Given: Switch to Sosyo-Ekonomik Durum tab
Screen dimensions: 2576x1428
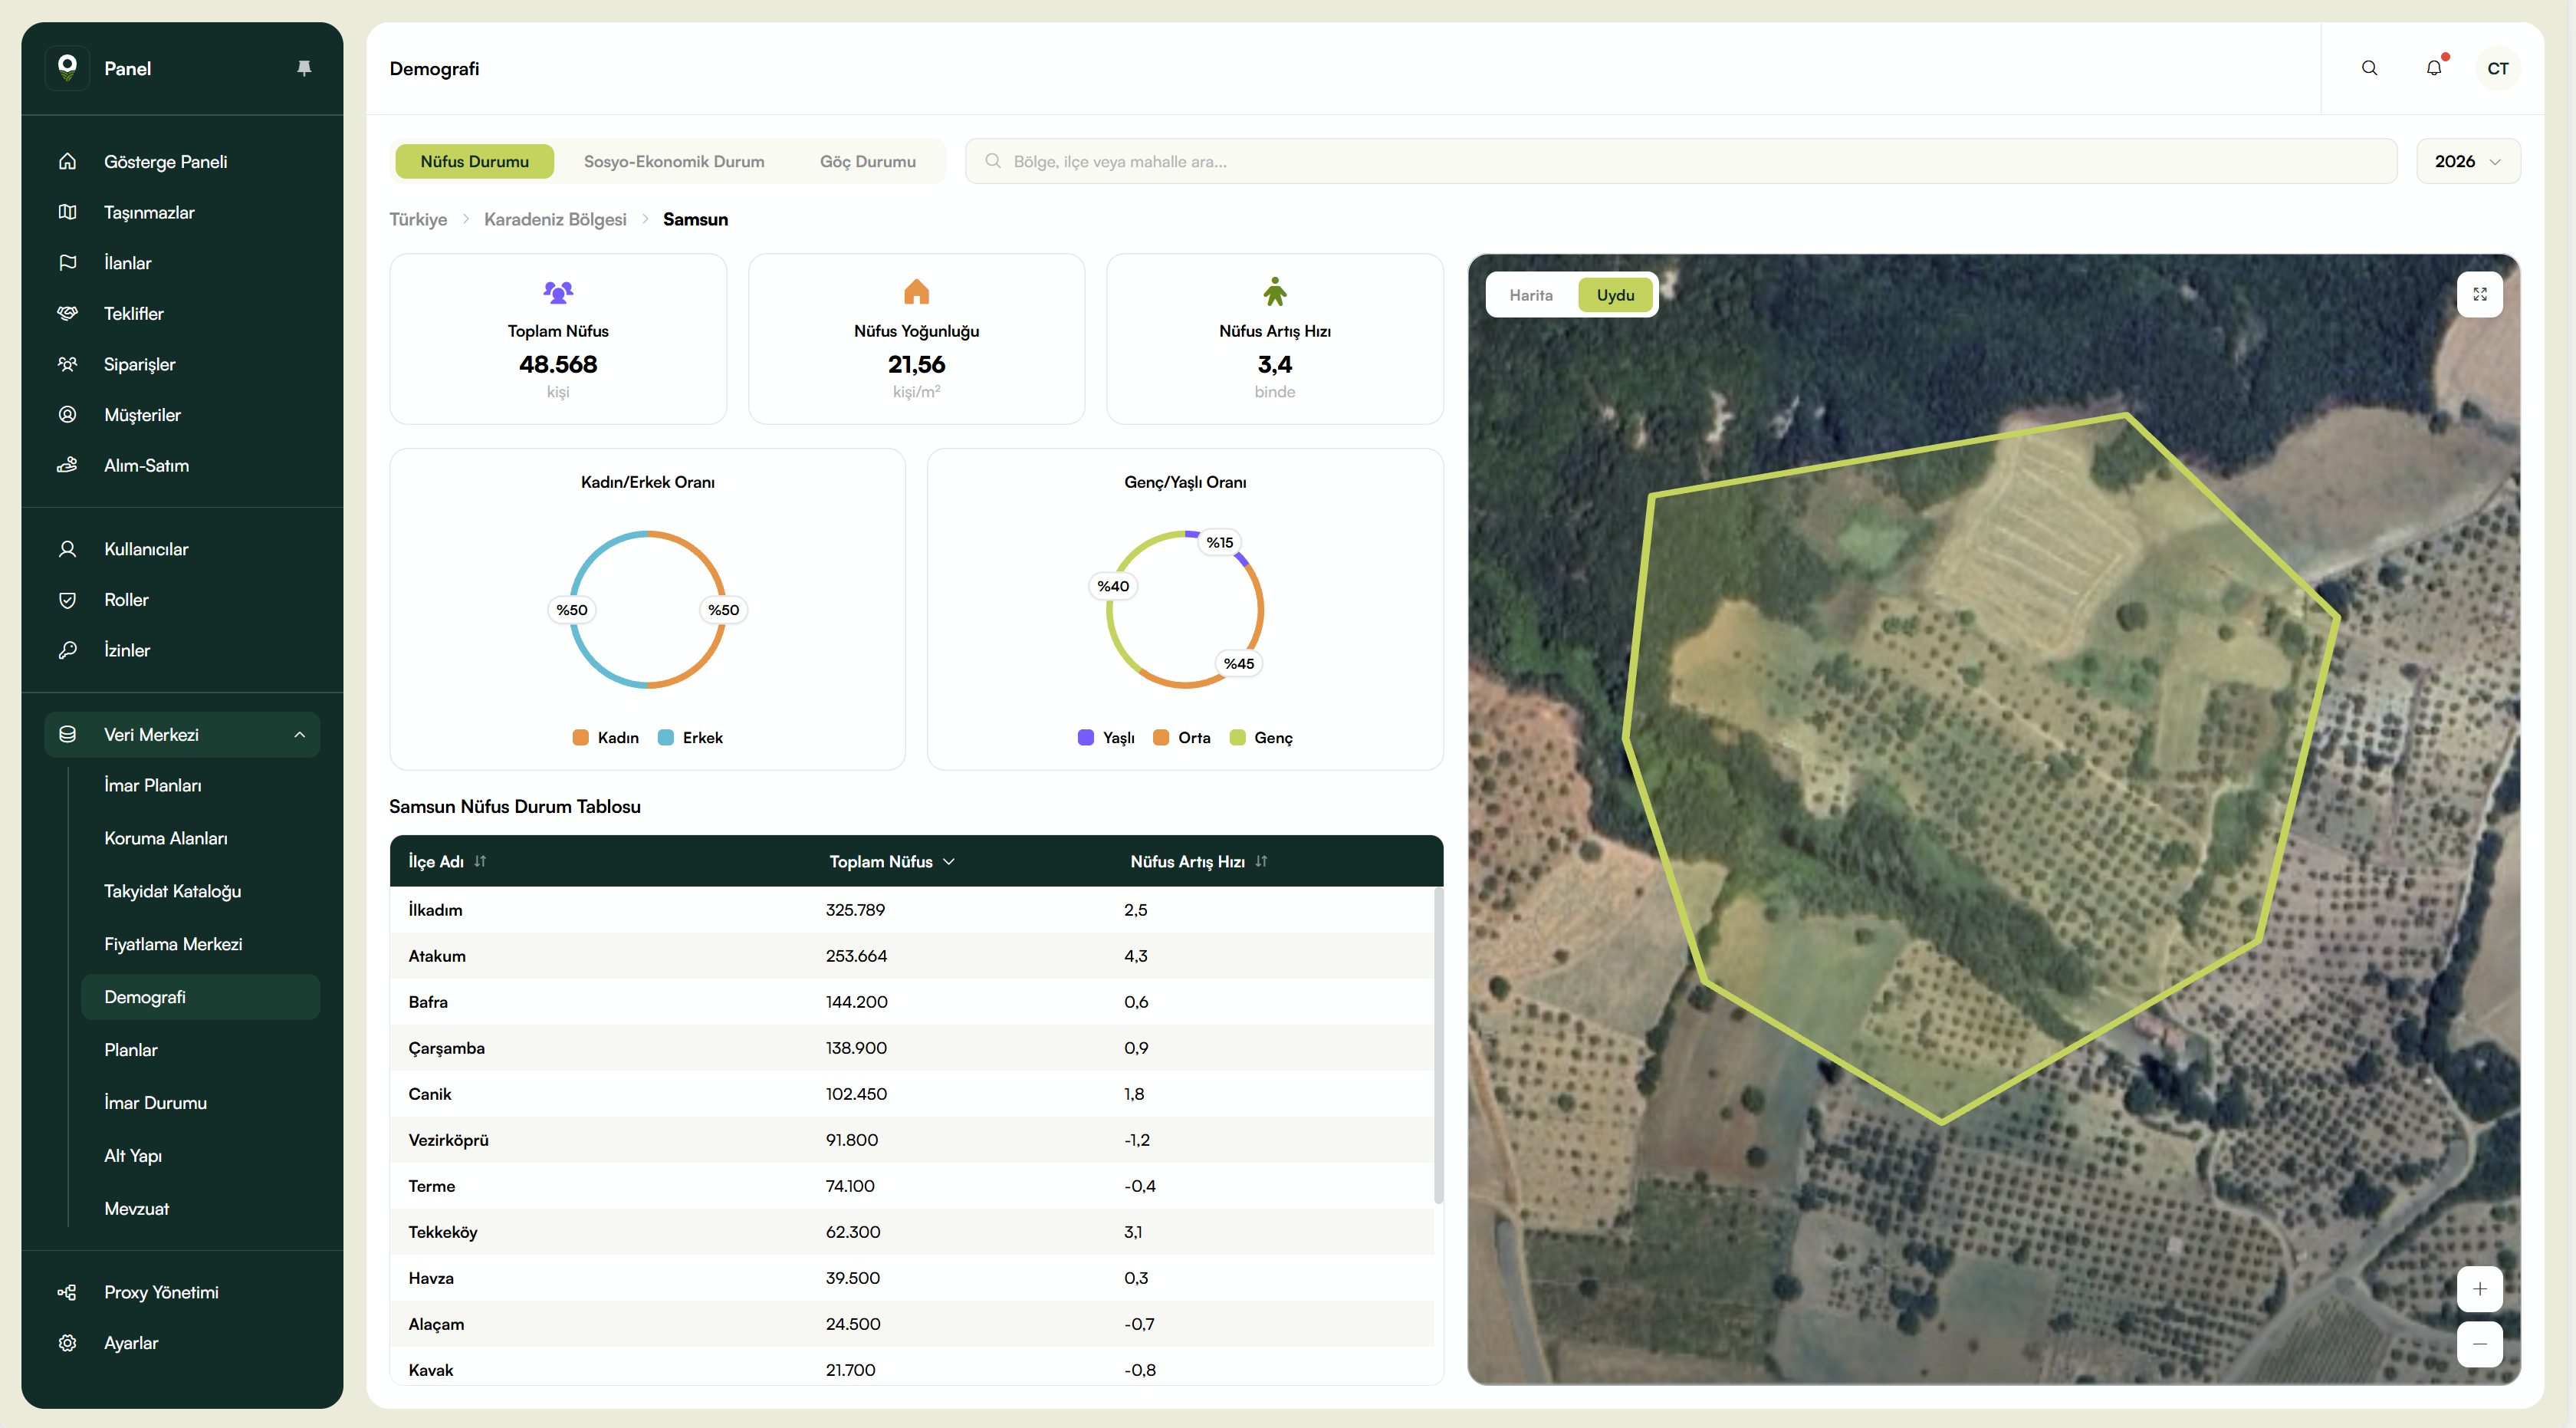Looking at the screenshot, I should pyautogui.click(x=674, y=161).
